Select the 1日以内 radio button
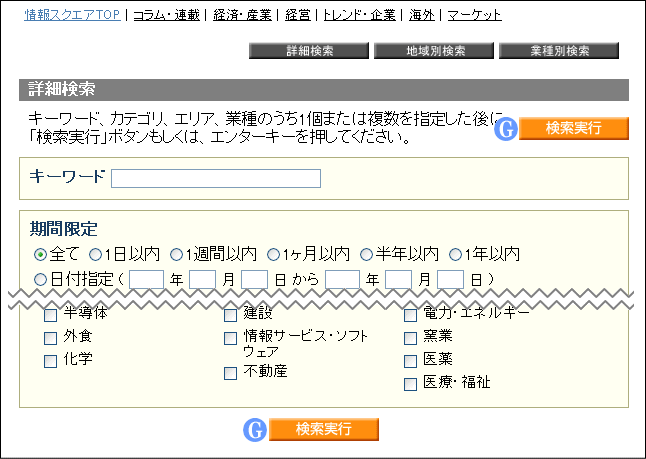 click(x=96, y=255)
